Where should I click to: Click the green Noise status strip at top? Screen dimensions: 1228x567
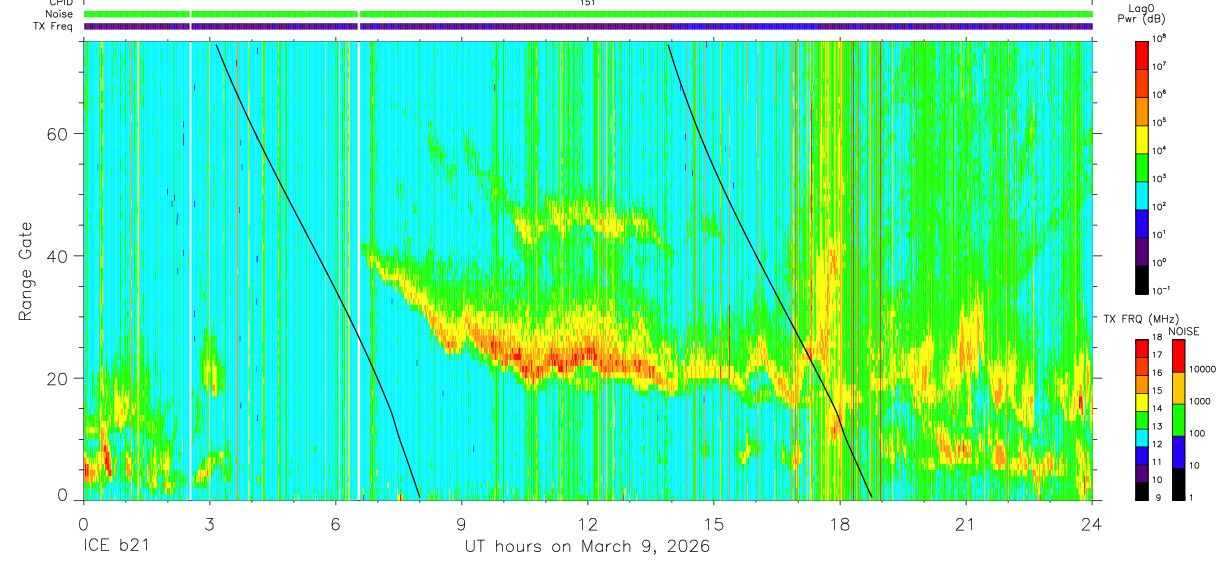(588, 14)
